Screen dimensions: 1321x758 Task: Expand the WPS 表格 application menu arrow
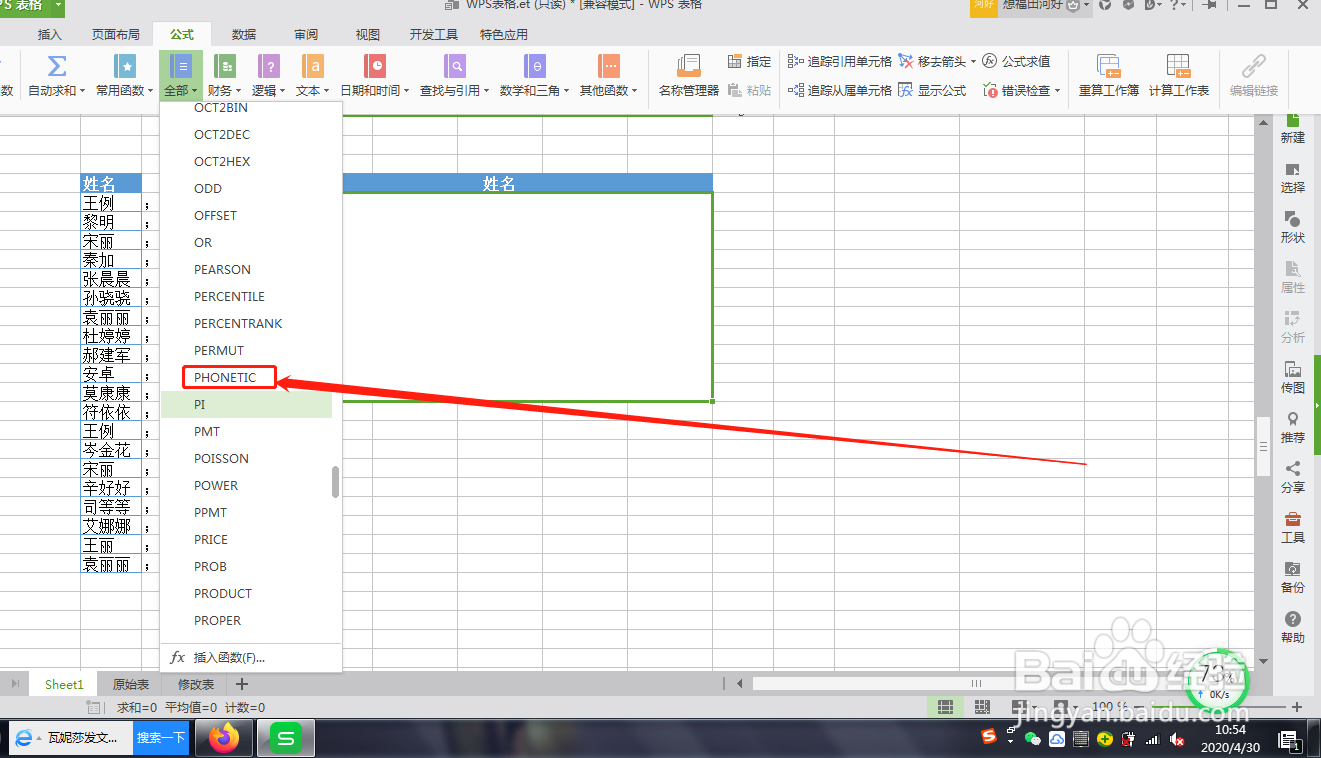pyautogui.click(x=60, y=6)
